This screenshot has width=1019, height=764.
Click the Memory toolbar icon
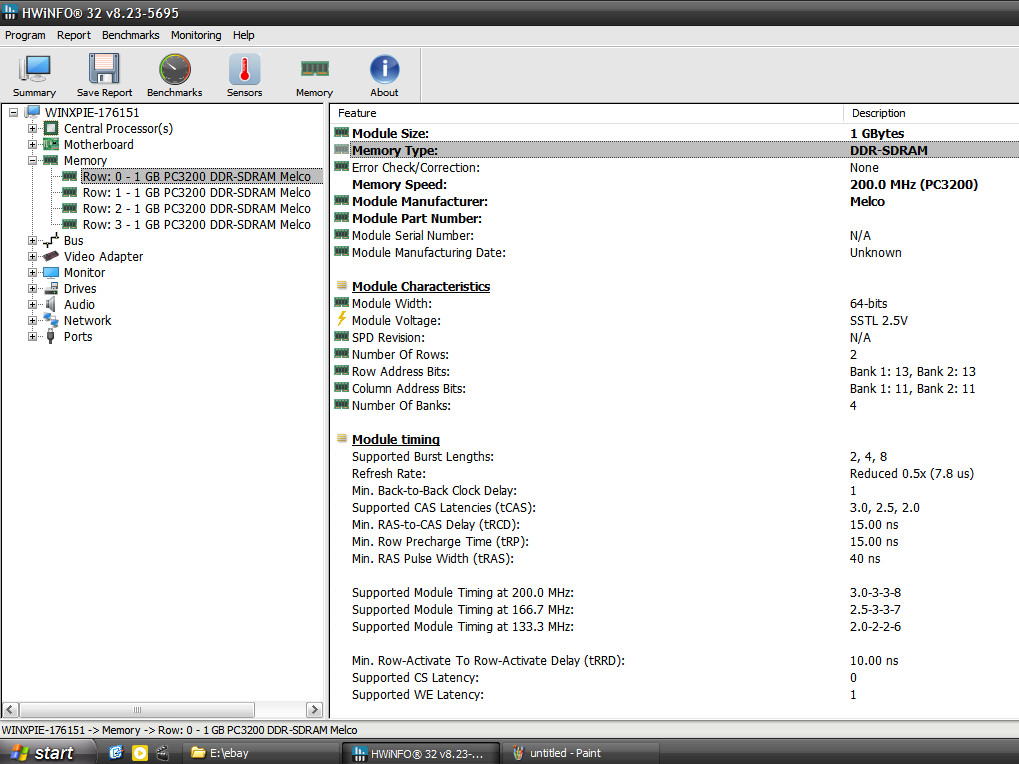coord(314,75)
